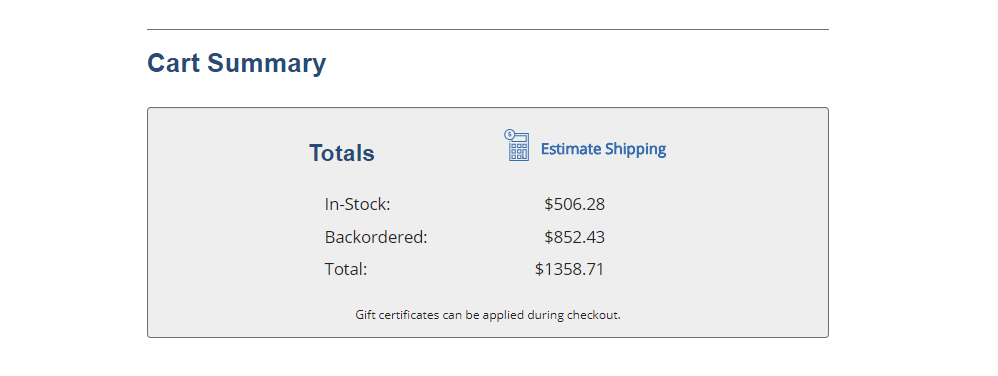
Task: Click the word Estimate in the shipping link
Action: 571,149
